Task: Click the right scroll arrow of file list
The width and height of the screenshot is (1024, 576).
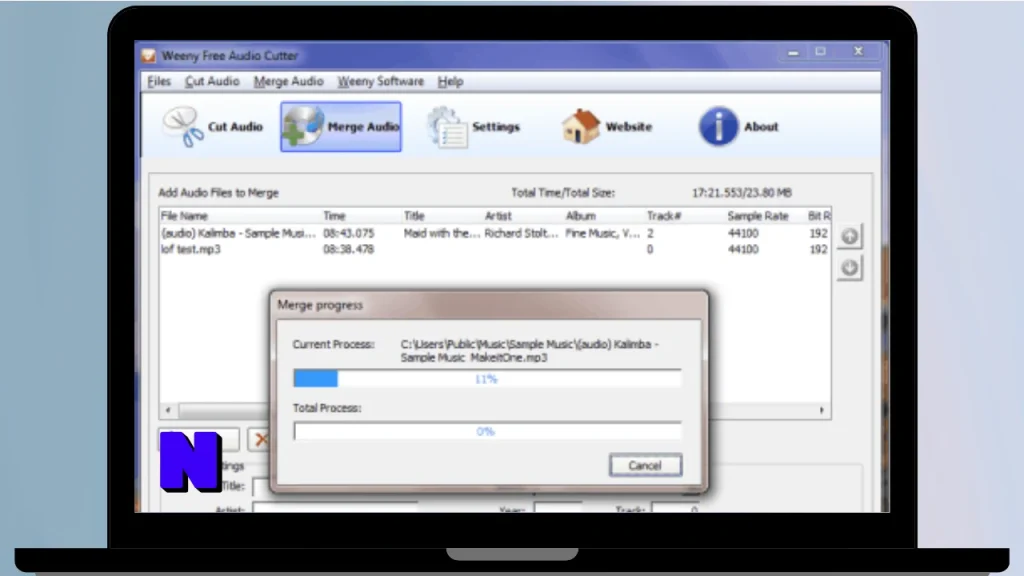Action: 822,410
